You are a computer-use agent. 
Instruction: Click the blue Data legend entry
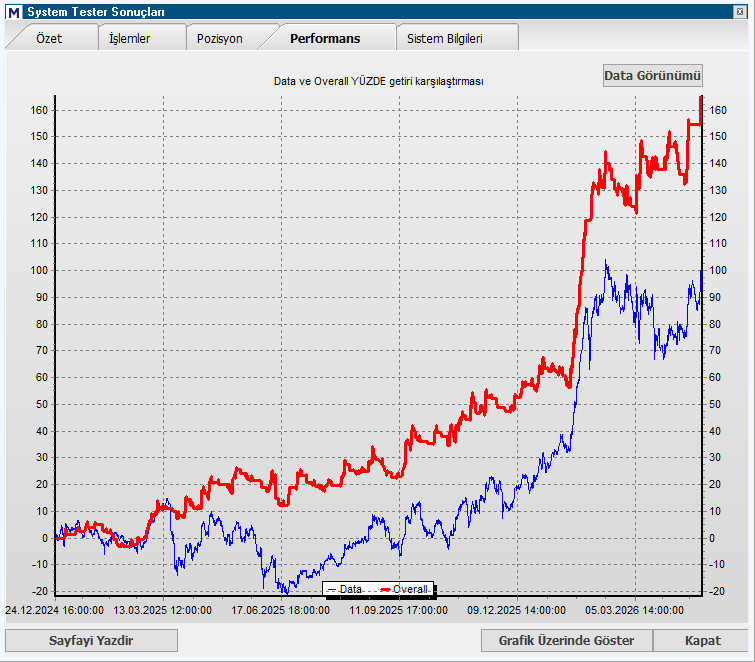(x=345, y=589)
